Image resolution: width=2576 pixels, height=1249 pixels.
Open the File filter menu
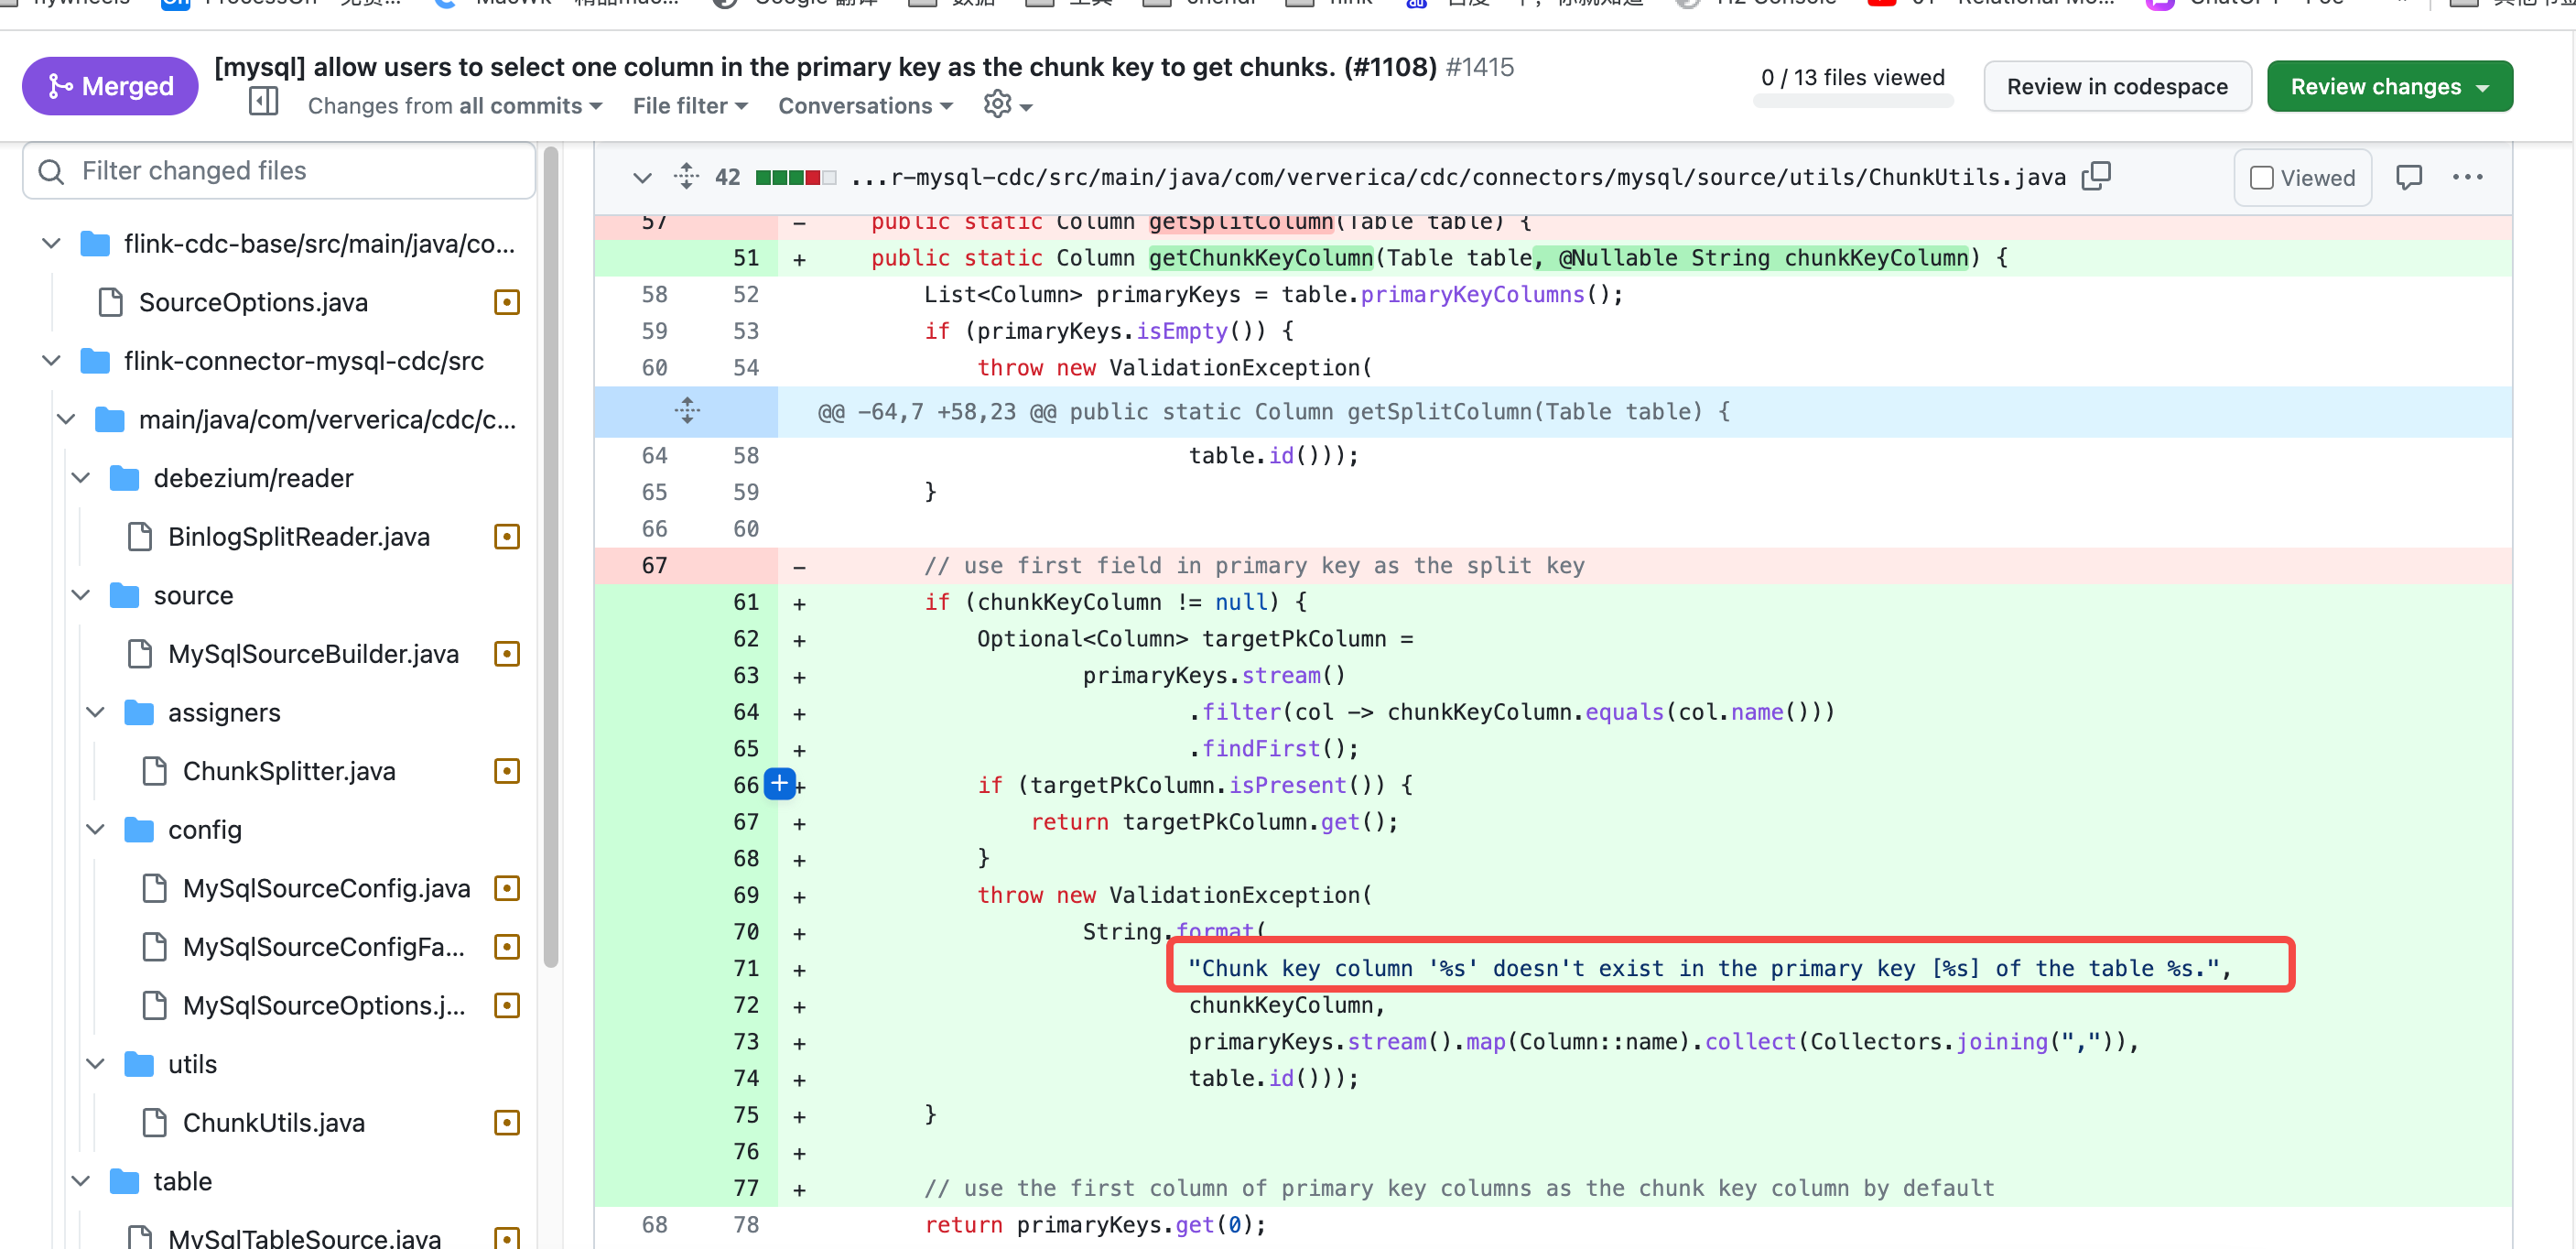(689, 106)
